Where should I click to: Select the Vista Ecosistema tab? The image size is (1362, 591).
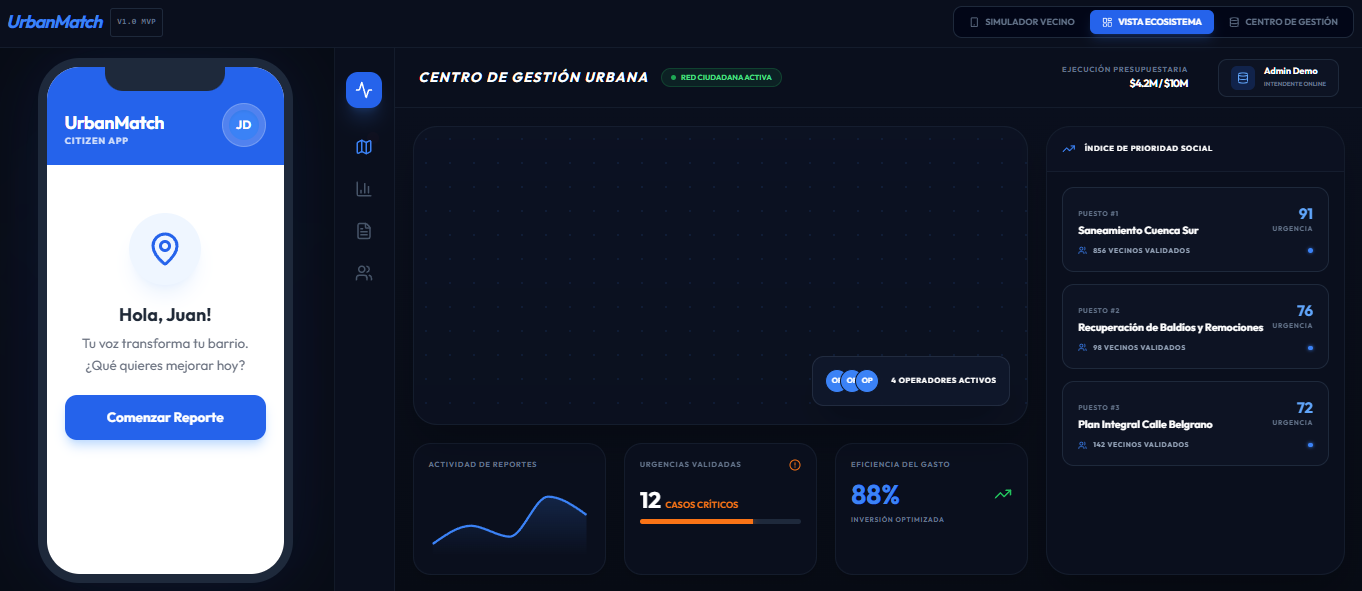click(x=1152, y=22)
